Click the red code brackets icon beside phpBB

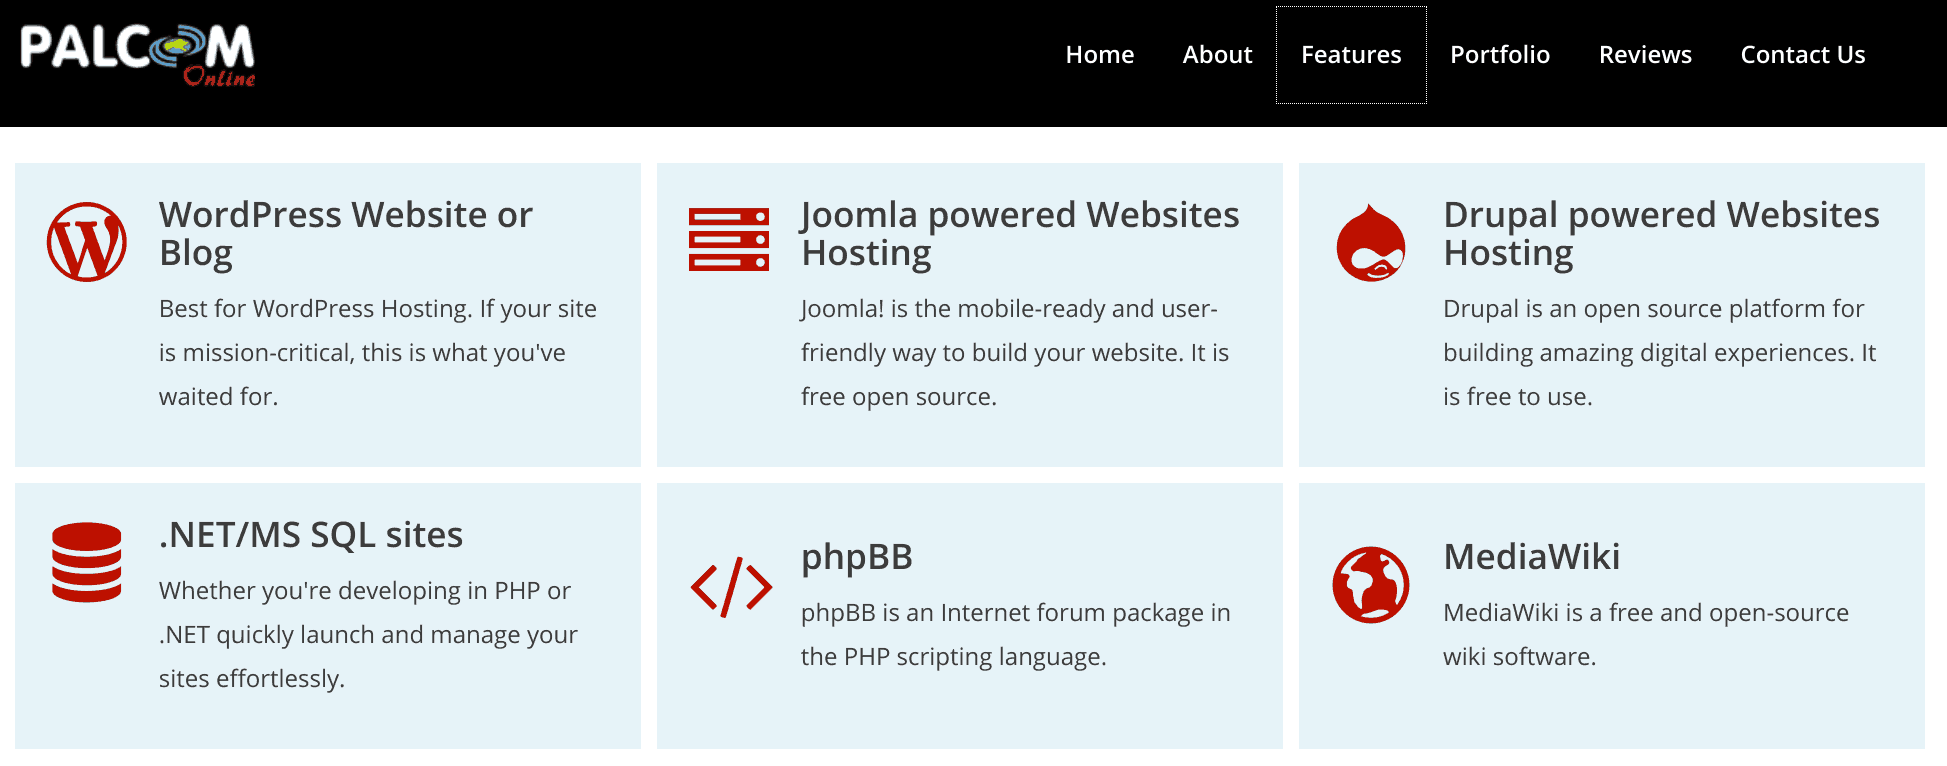coord(731,586)
